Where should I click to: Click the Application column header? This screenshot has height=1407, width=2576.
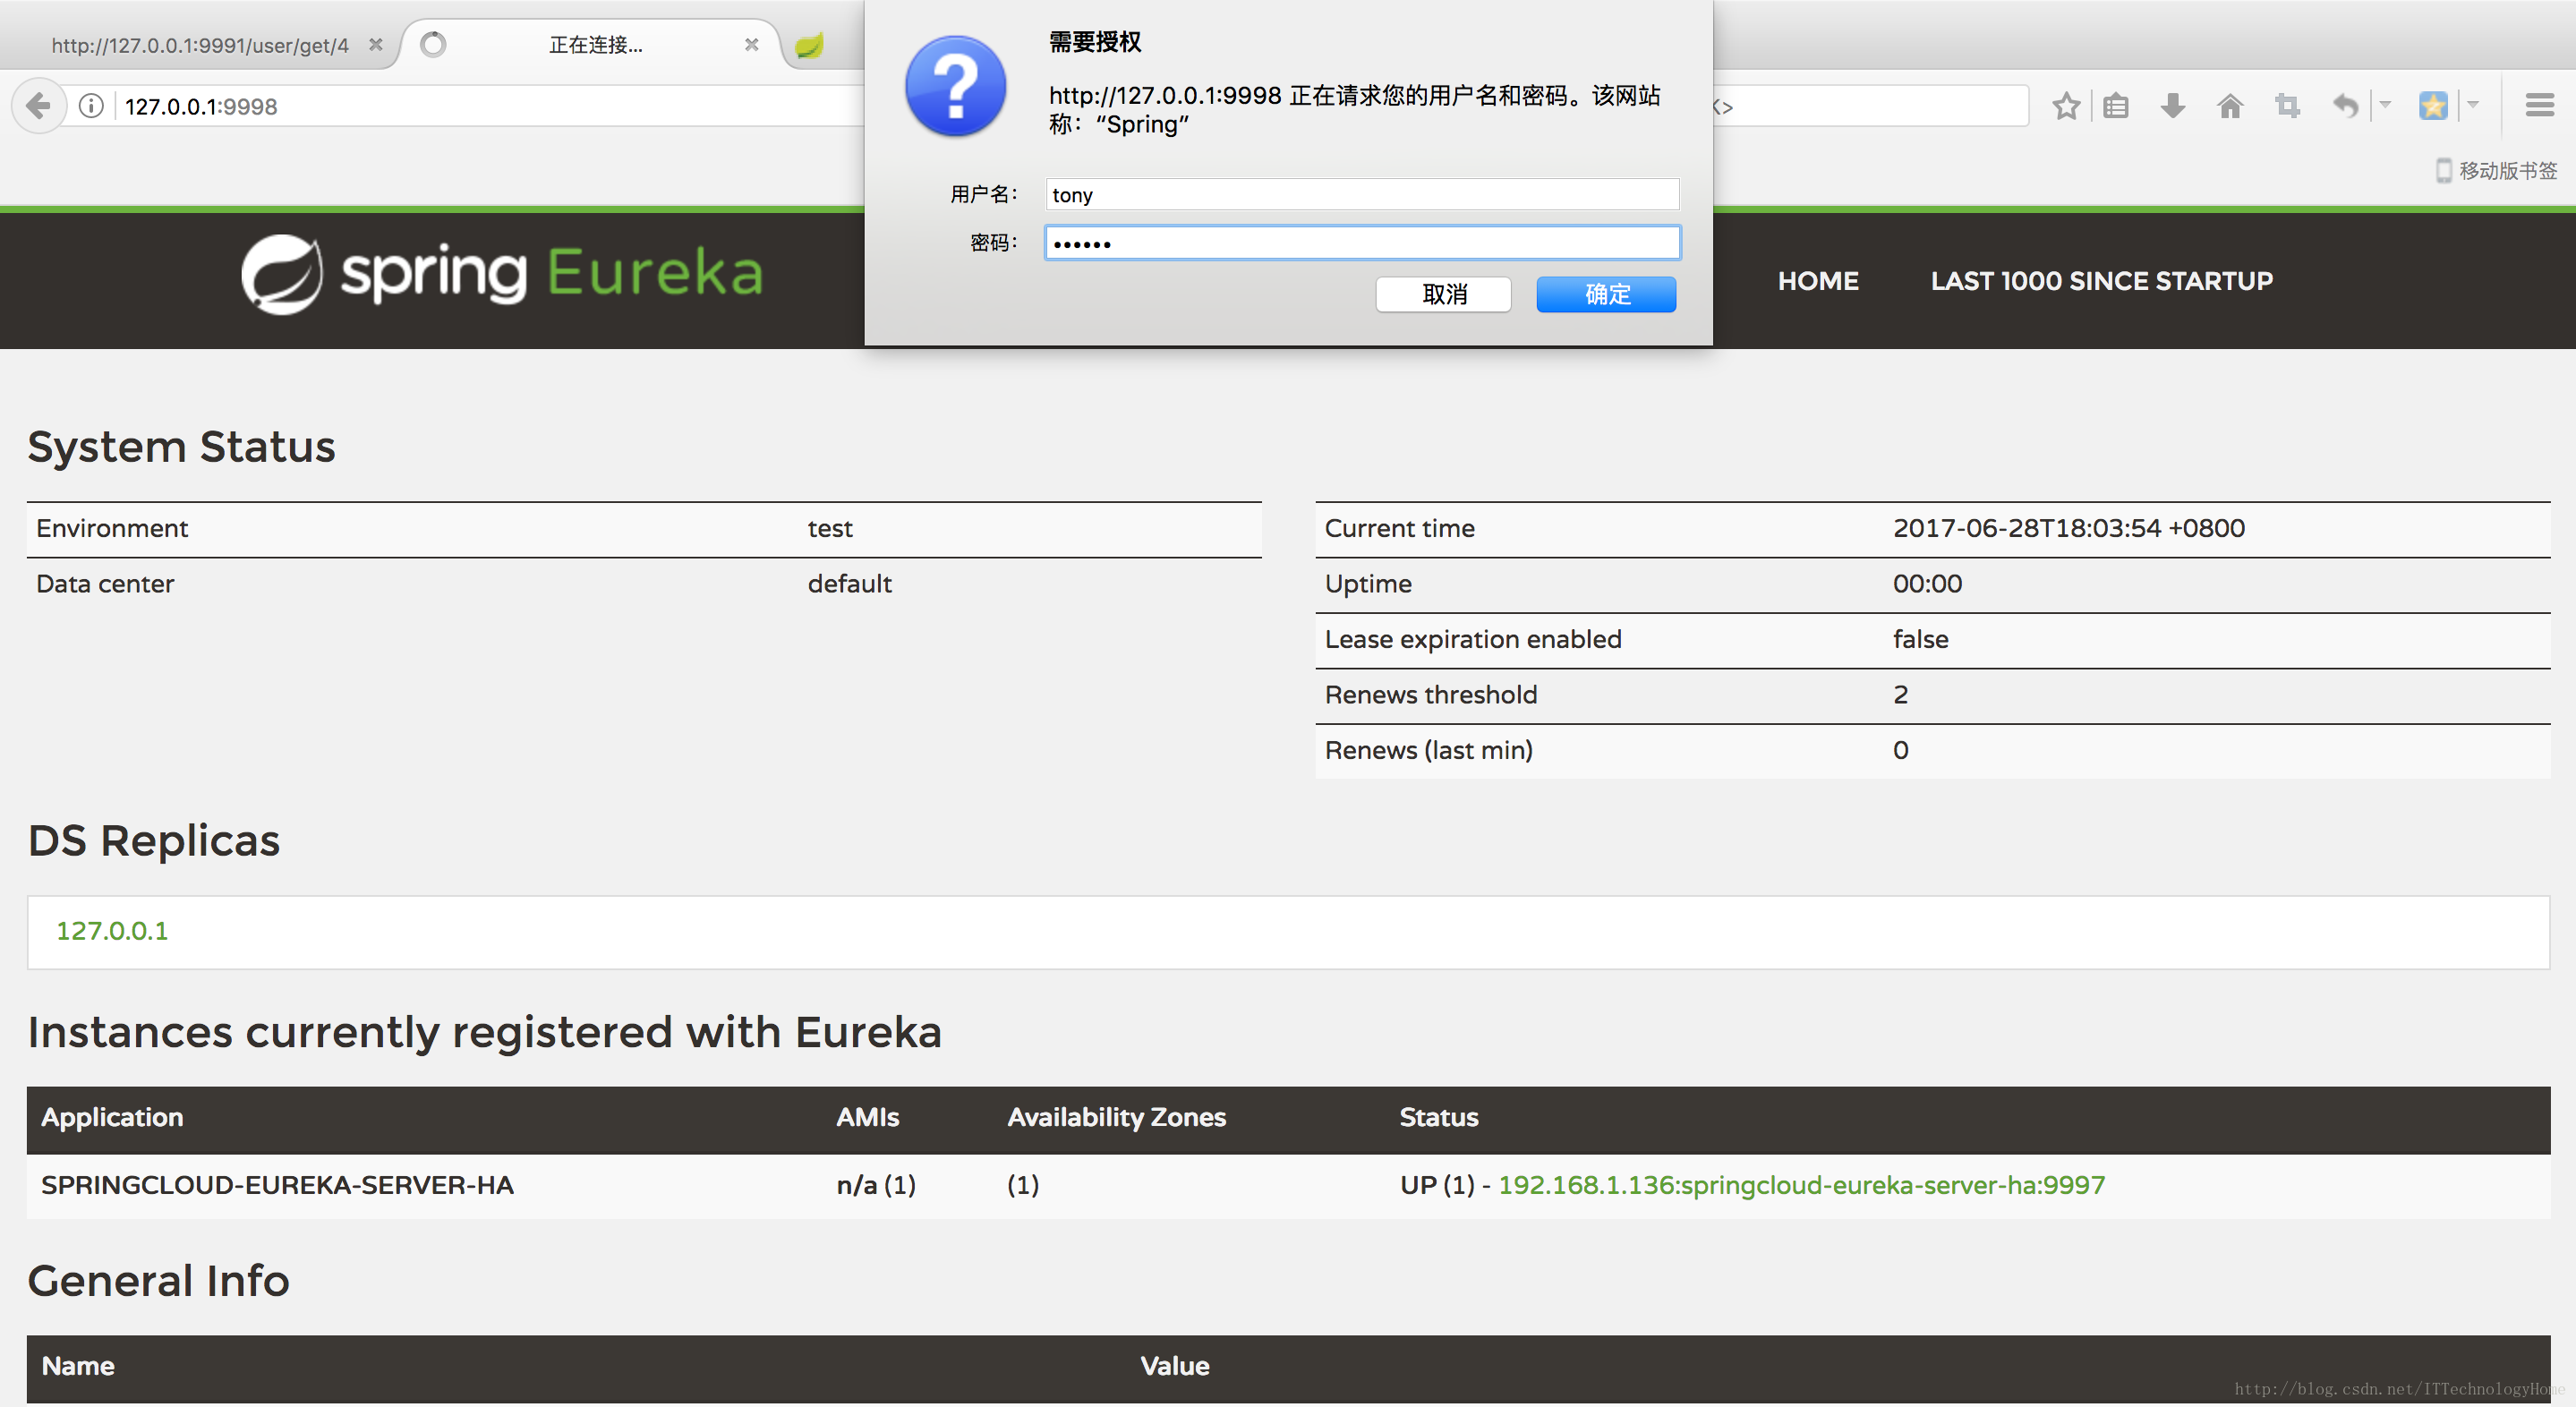pos(112,1117)
